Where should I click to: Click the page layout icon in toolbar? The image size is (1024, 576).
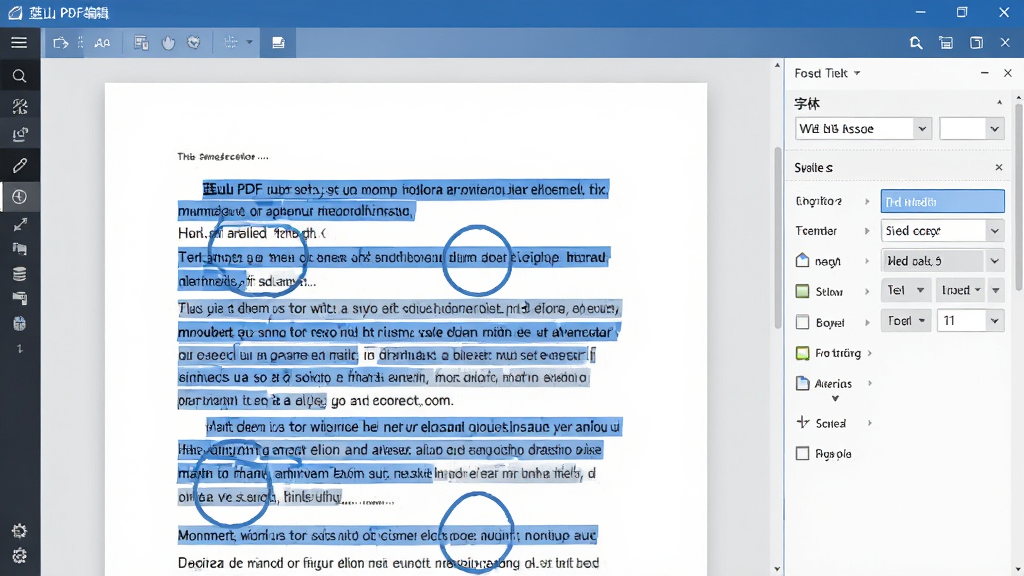tap(141, 43)
